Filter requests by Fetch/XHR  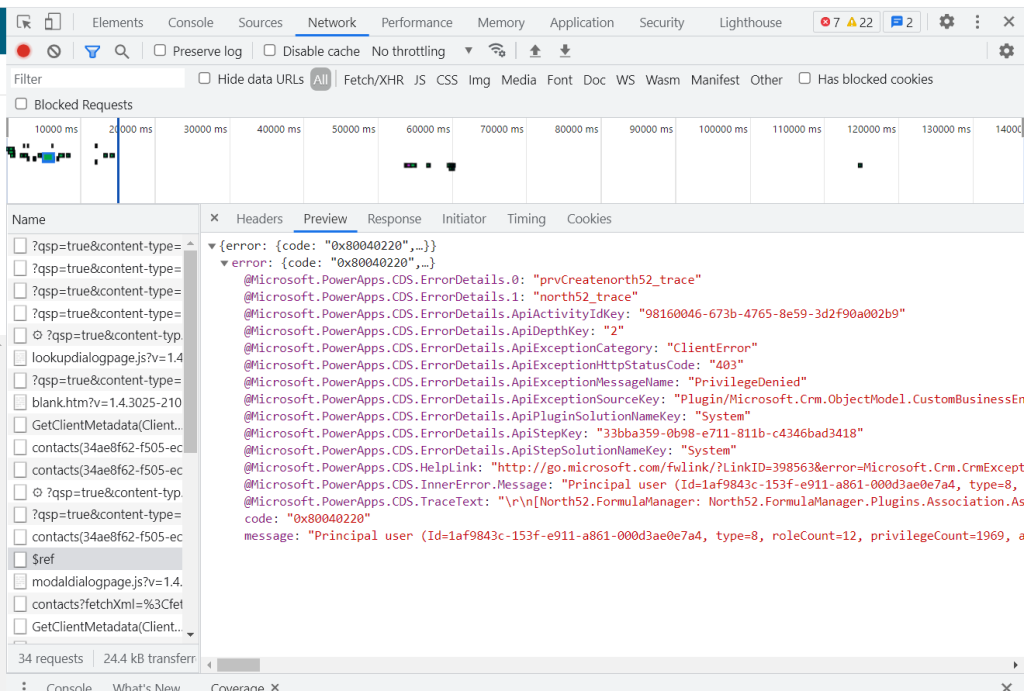click(373, 80)
